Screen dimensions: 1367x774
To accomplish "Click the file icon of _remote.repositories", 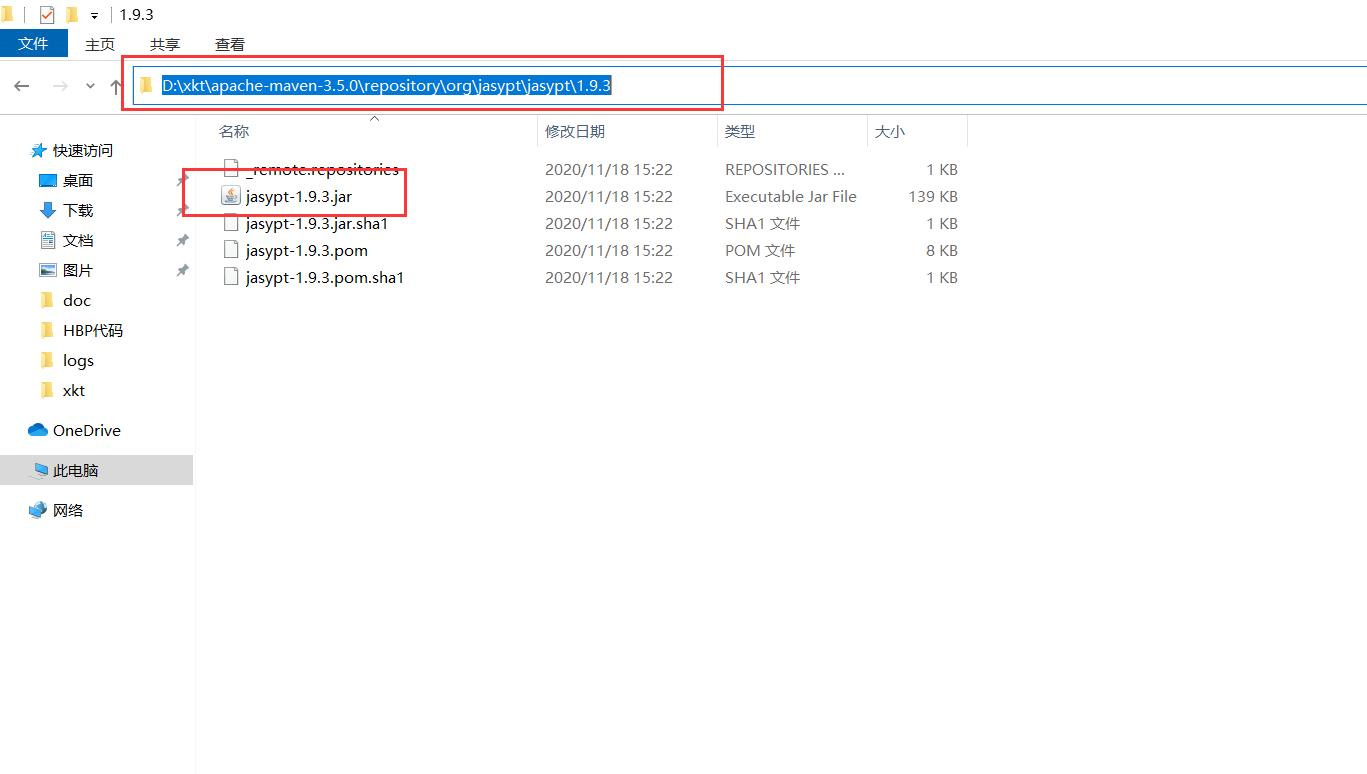I will (x=231, y=169).
